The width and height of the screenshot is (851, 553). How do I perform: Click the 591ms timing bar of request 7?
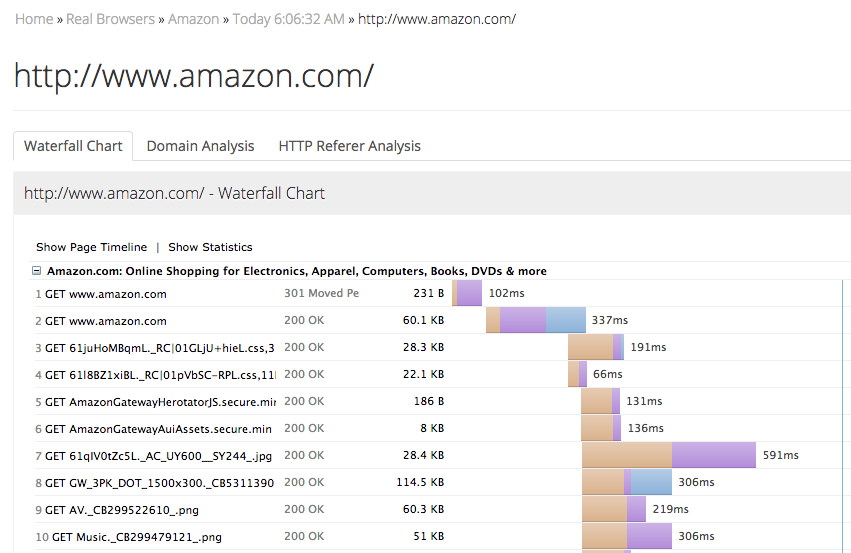point(668,455)
